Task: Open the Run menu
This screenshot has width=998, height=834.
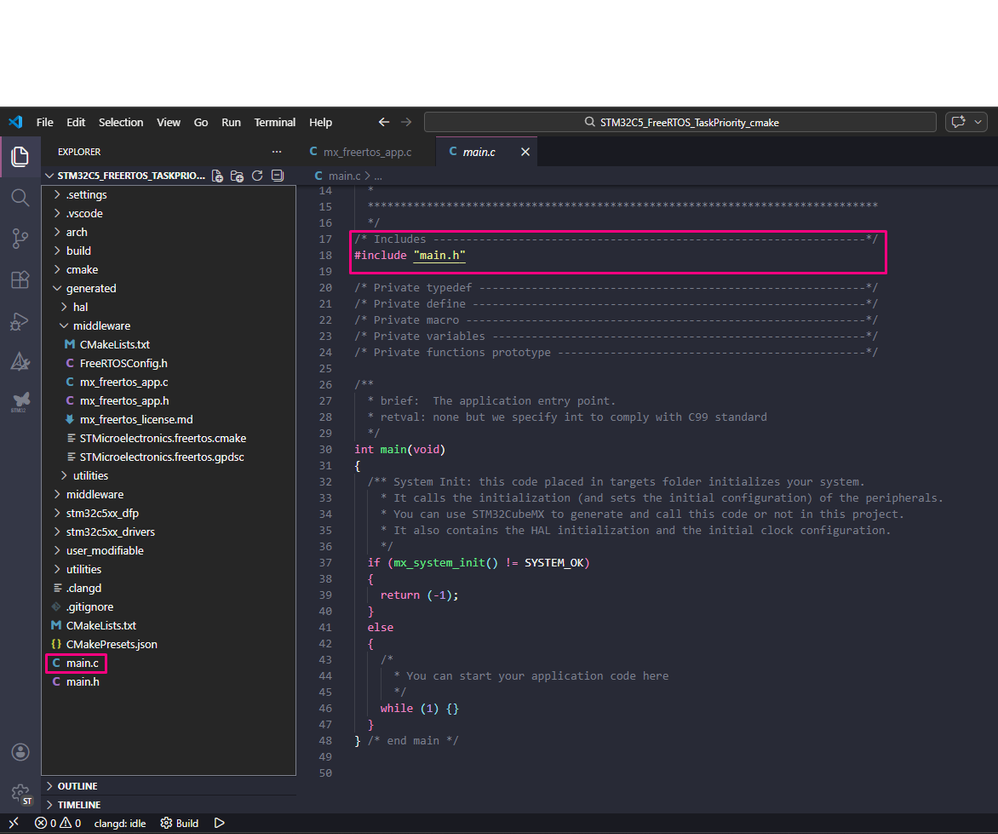Action: pyautogui.click(x=231, y=122)
